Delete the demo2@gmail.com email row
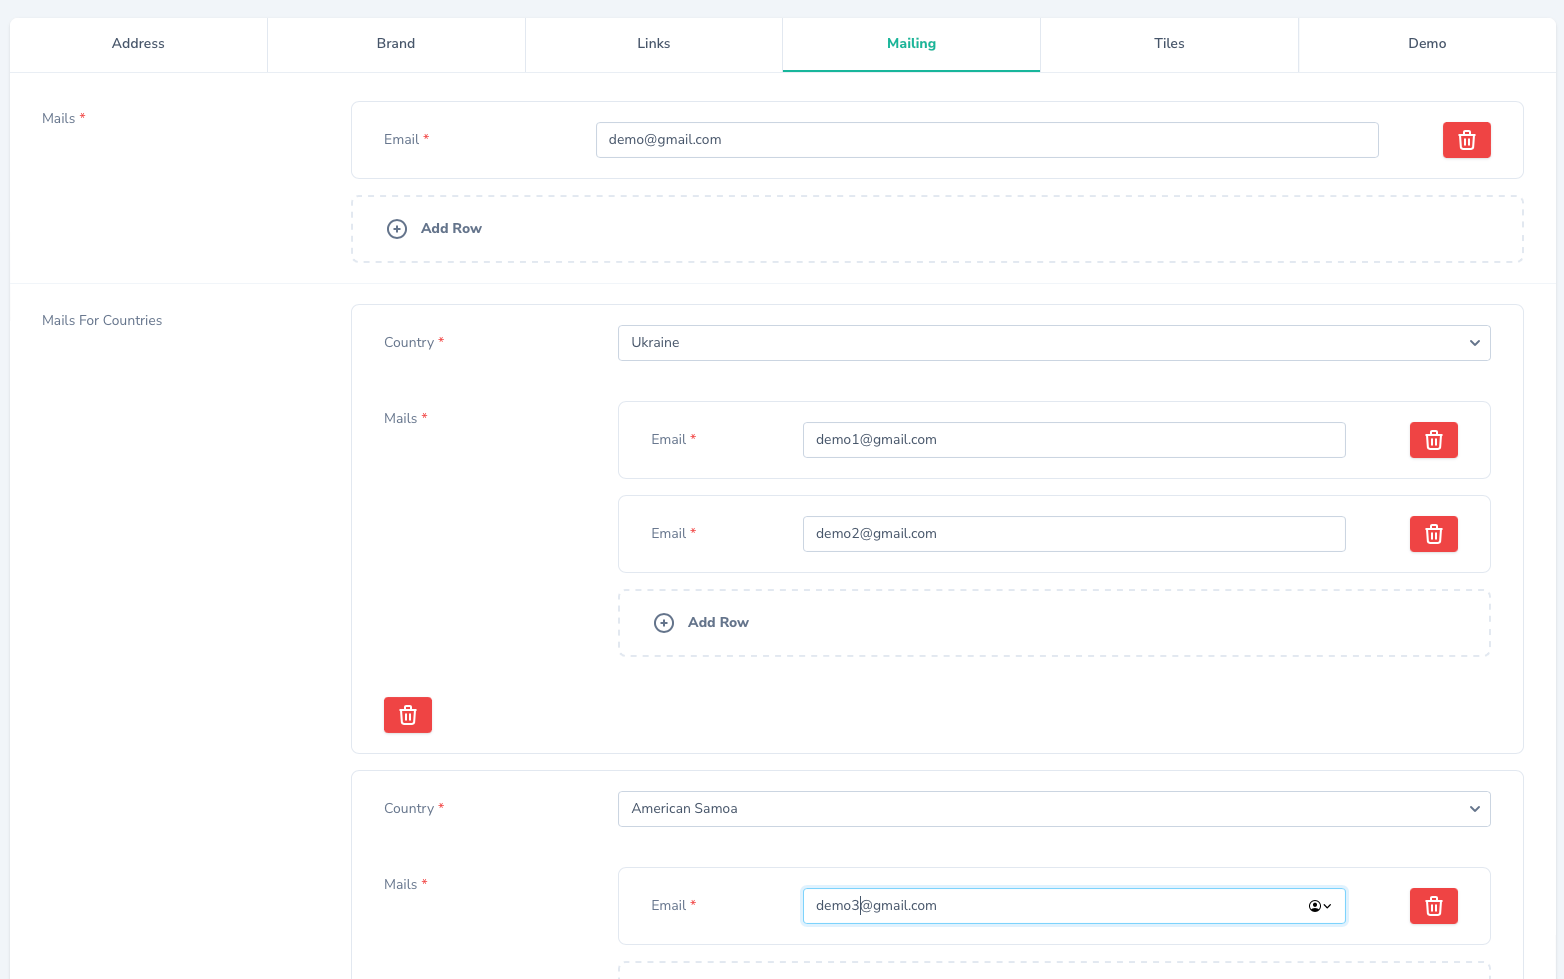 [1433, 534]
